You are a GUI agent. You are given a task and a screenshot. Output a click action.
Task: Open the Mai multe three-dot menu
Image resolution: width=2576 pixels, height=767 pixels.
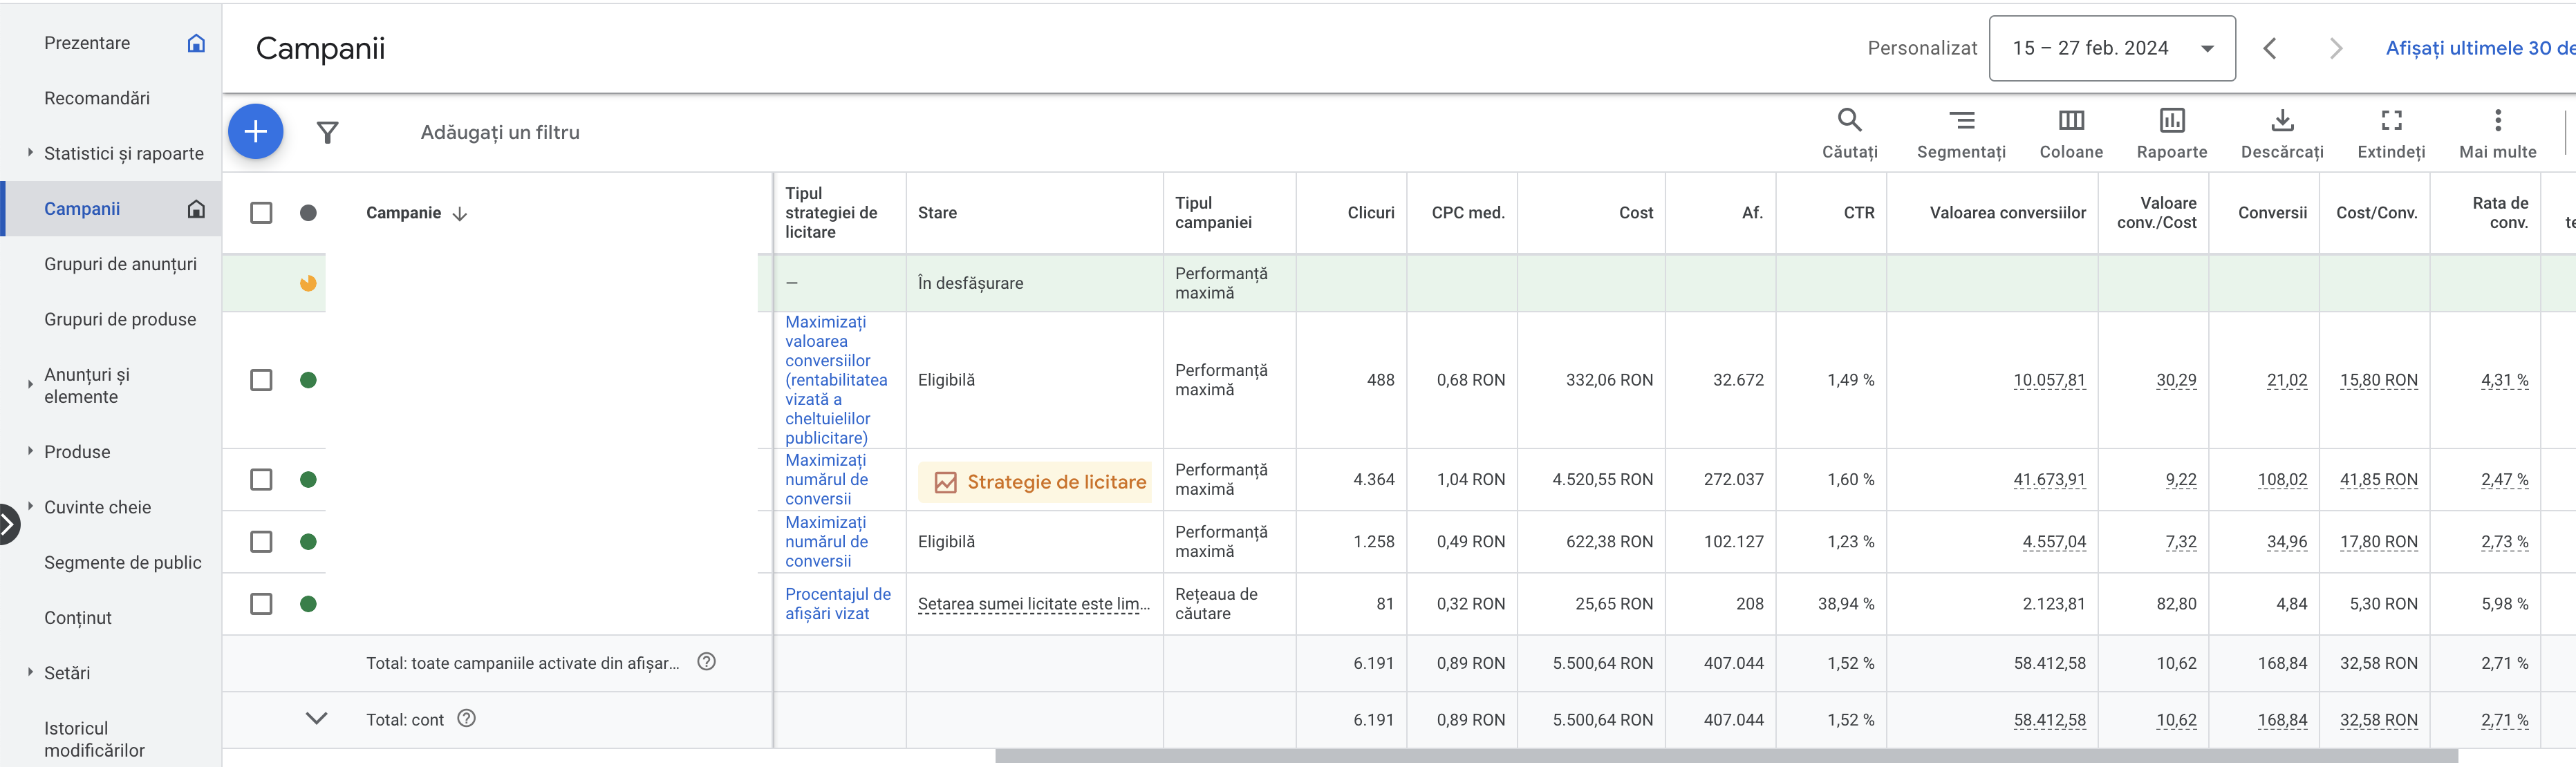coord(2498,120)
